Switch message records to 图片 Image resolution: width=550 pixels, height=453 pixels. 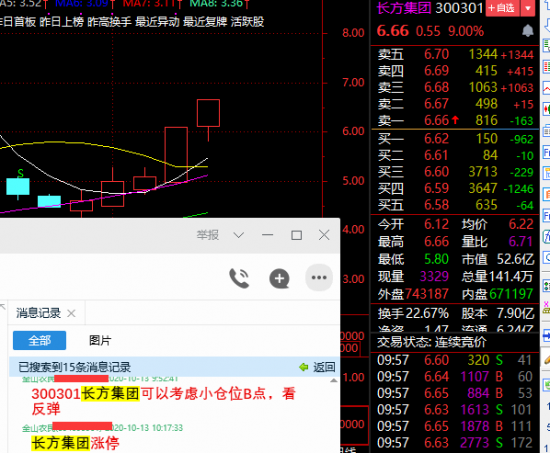(100, 340)
